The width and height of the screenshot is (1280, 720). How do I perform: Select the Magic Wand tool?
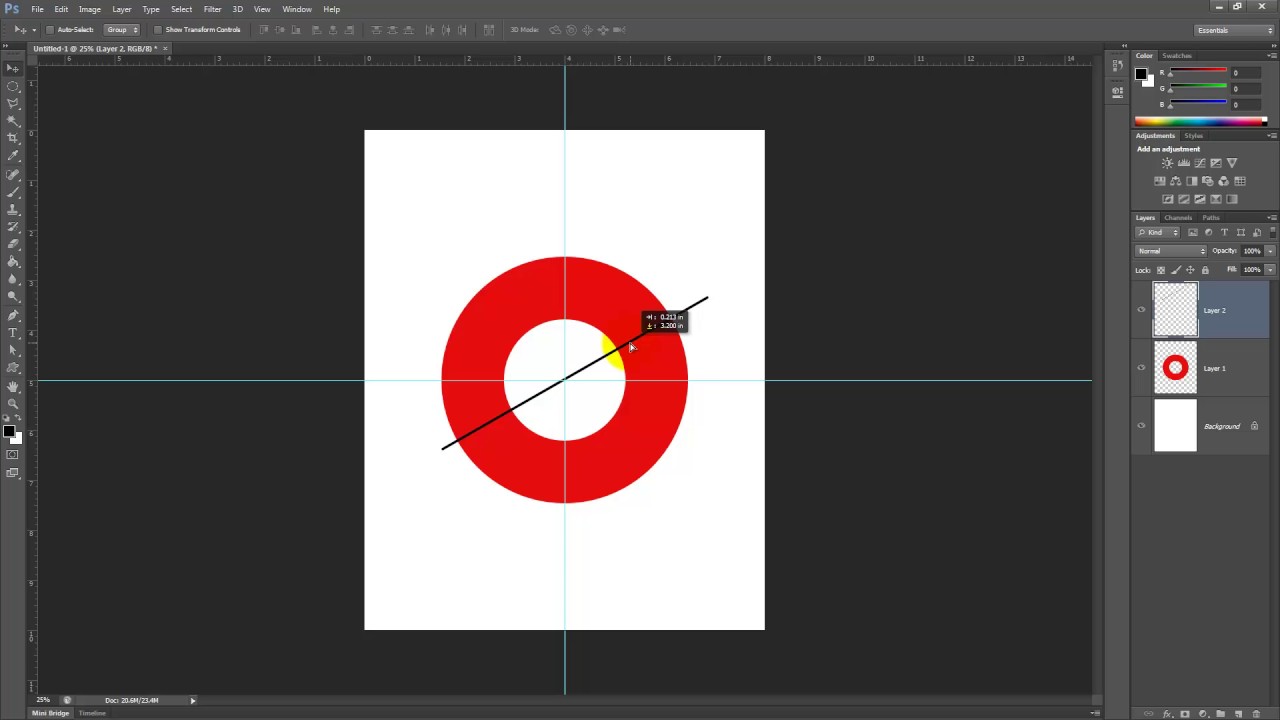[x=12, y=121]
